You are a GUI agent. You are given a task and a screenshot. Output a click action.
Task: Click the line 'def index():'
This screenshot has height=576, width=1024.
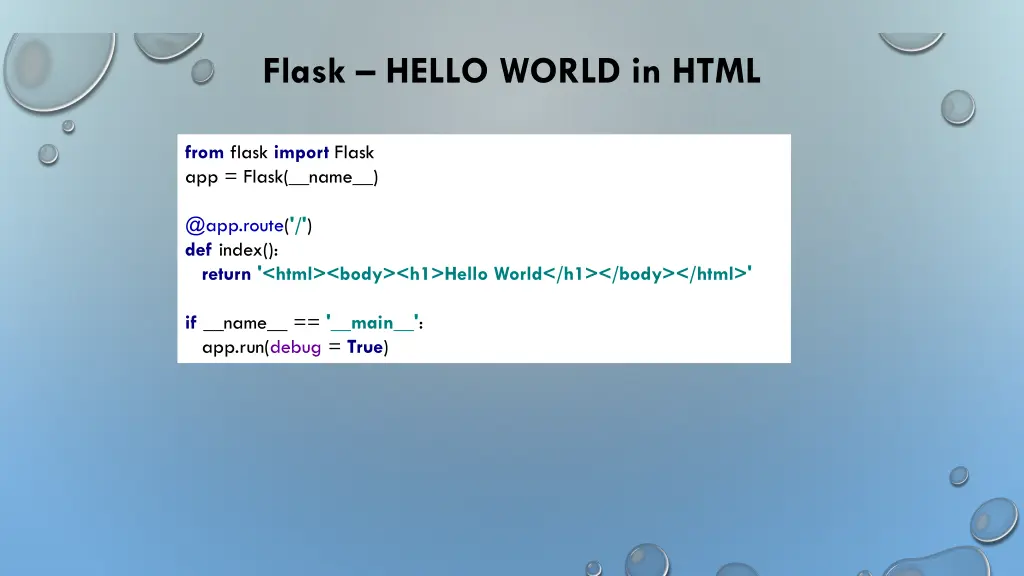(x=231, y=250)
